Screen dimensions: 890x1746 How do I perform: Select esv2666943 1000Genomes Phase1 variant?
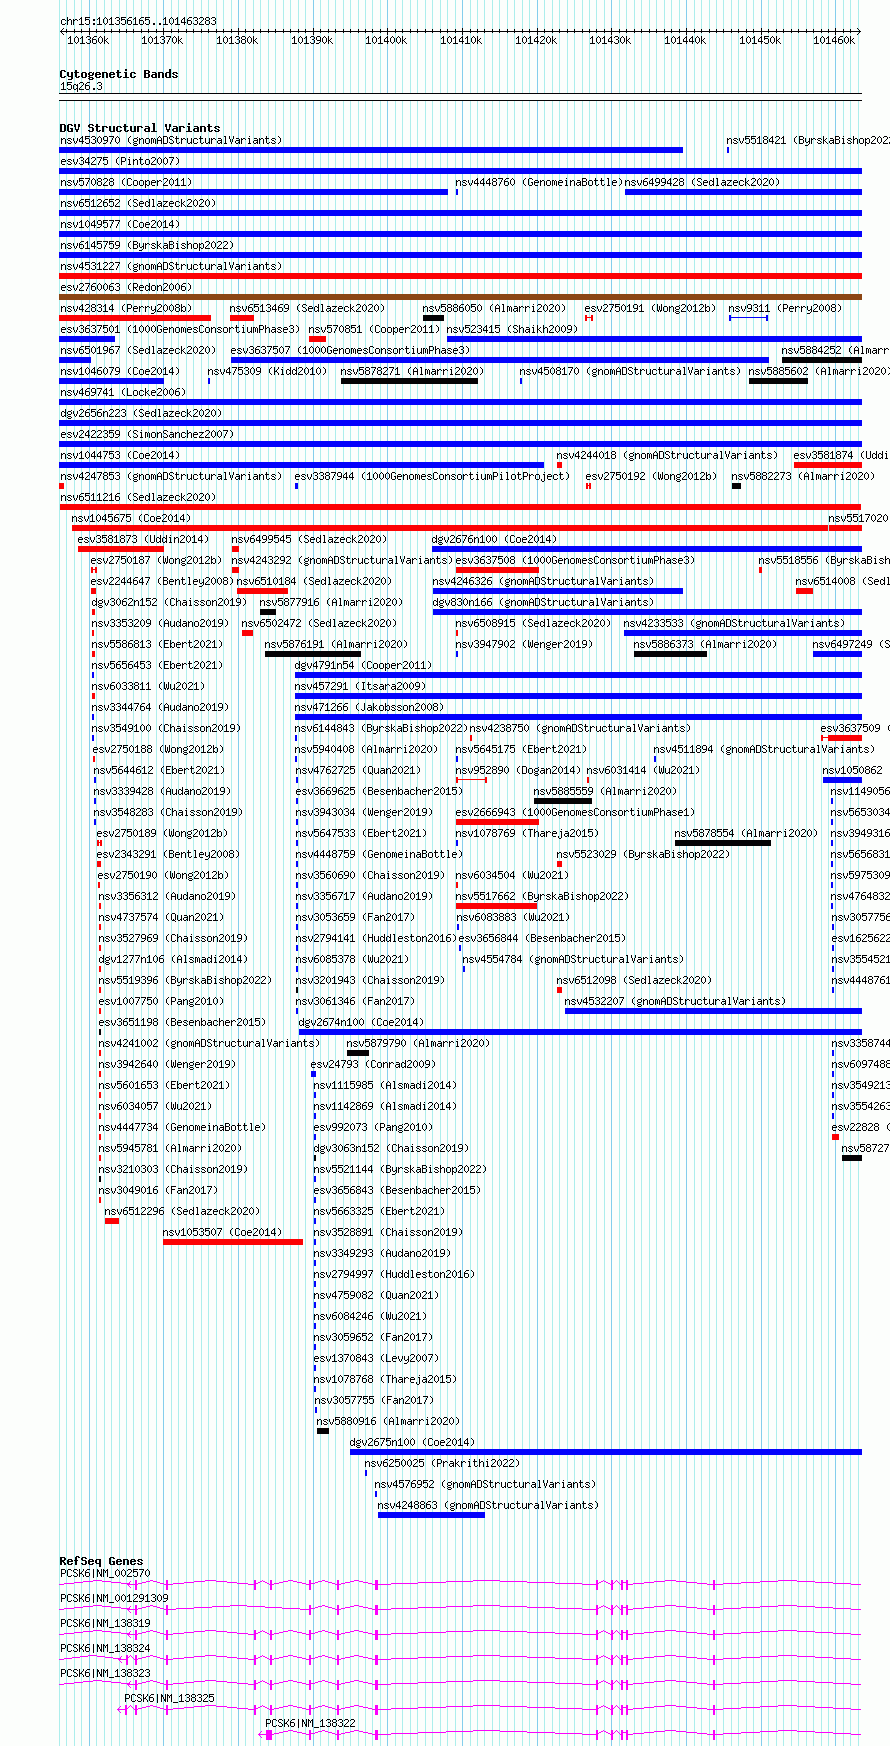click(x=576, y=812)
